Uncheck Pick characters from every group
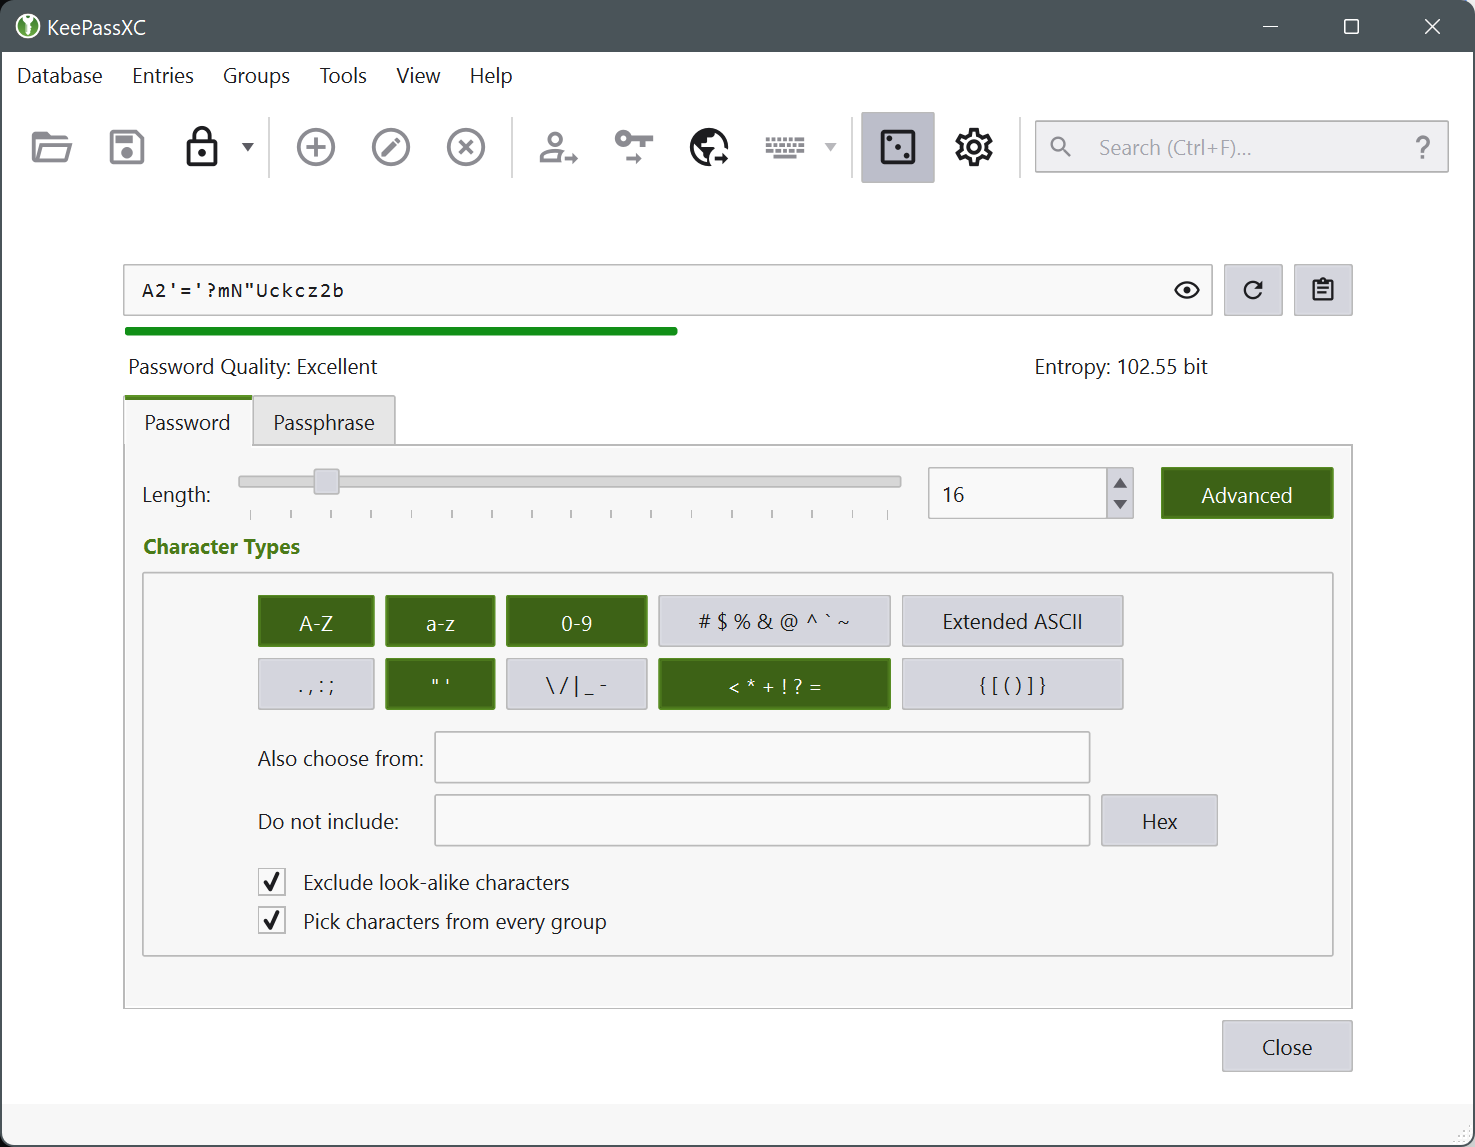Viewport: 1475px width, 1147px height. tap(272, 921)
